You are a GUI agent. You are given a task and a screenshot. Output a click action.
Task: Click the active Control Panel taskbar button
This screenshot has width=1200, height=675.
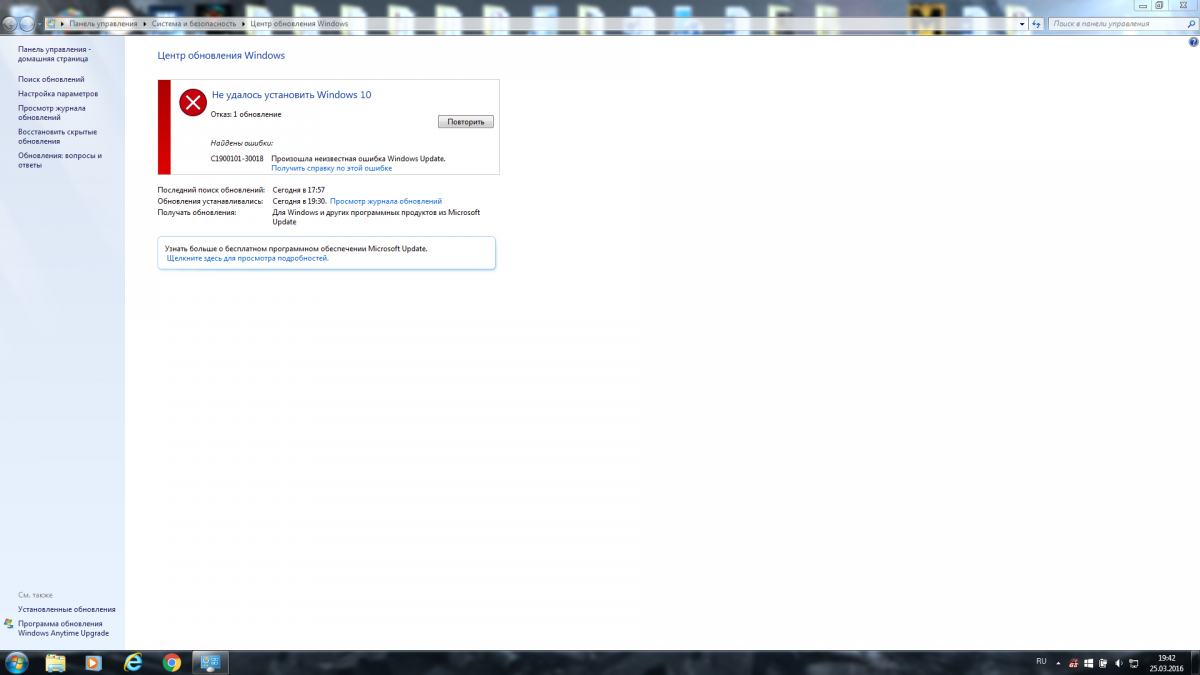pyautogui.click(x=211, y=662)
